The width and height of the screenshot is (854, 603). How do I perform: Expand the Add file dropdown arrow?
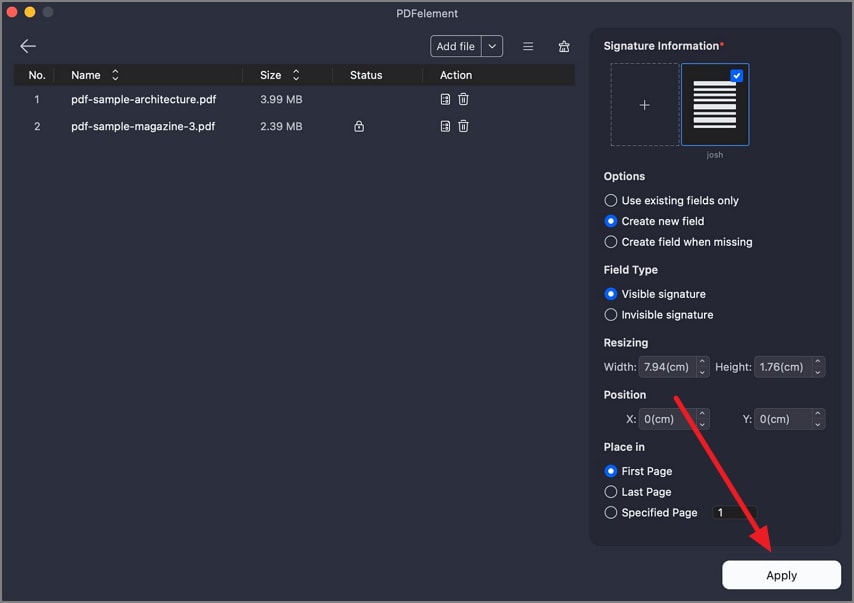click(x=491, y=46)
